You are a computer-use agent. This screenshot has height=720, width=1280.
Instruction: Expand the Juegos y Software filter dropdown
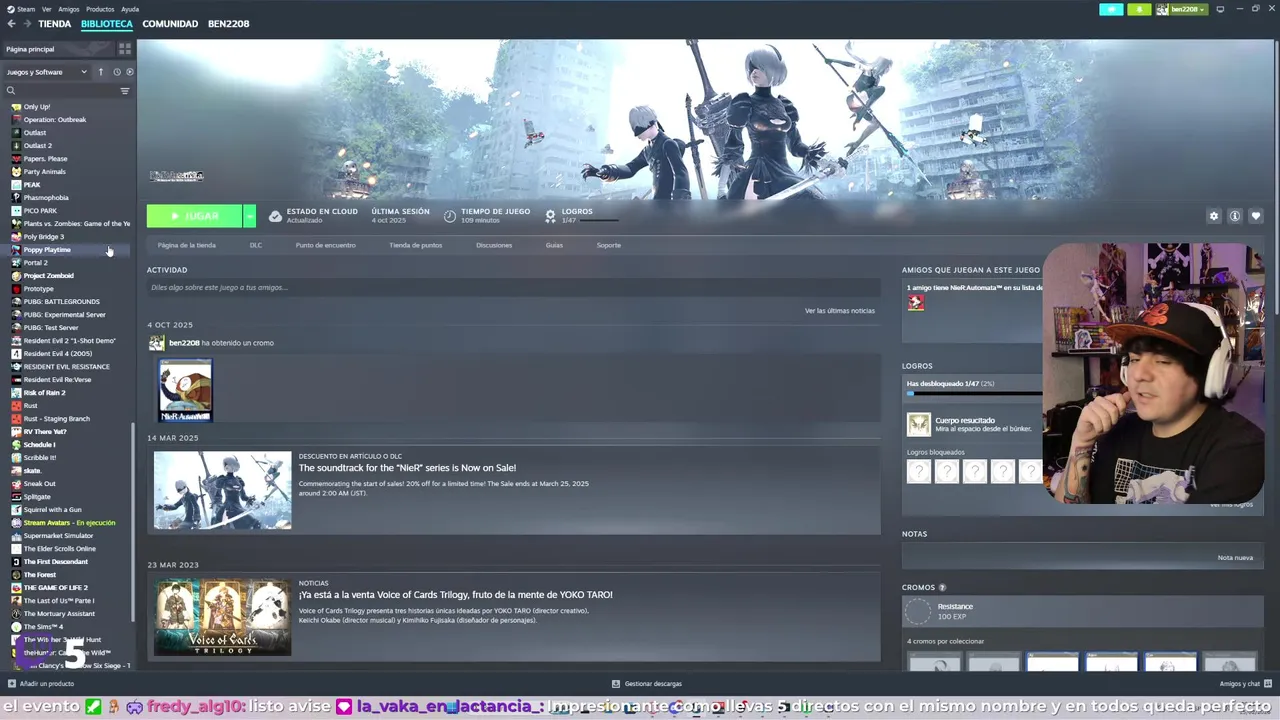(47, 72)
